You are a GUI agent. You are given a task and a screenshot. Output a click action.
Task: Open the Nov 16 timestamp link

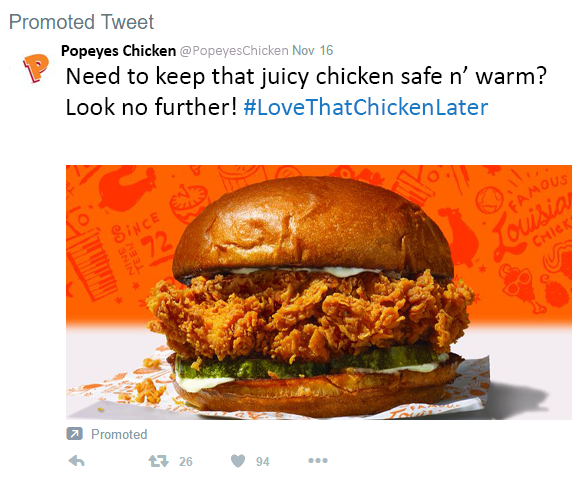tap(313, 50)
